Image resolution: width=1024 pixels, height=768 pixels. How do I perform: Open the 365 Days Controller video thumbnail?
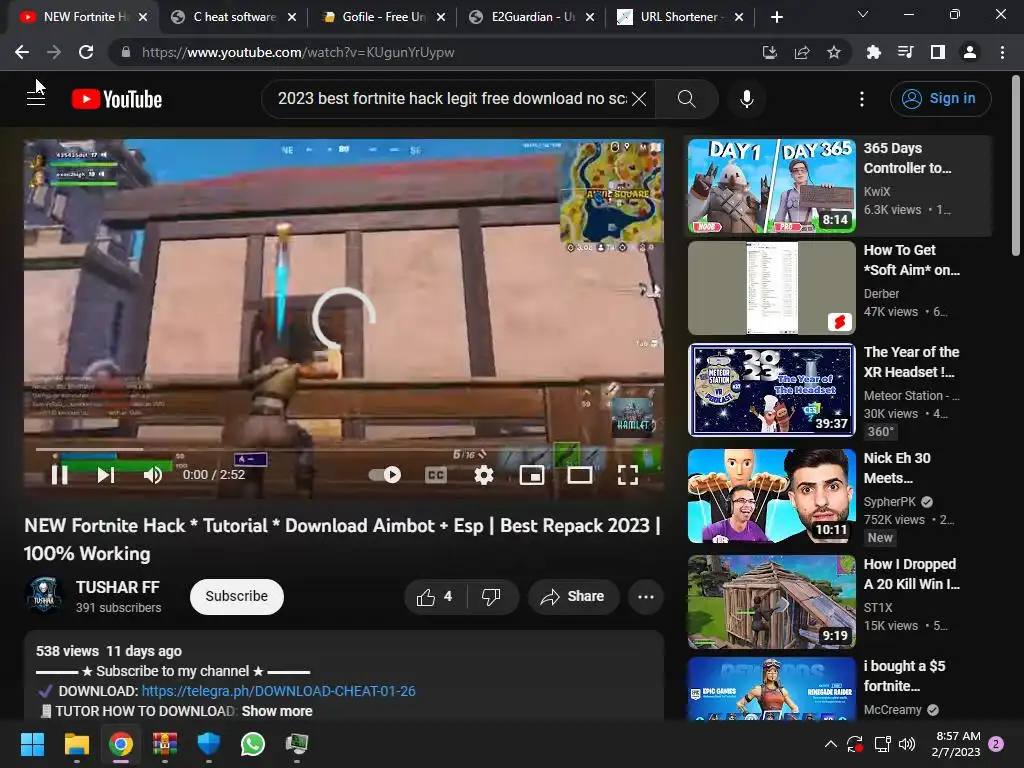pos(771,185)
